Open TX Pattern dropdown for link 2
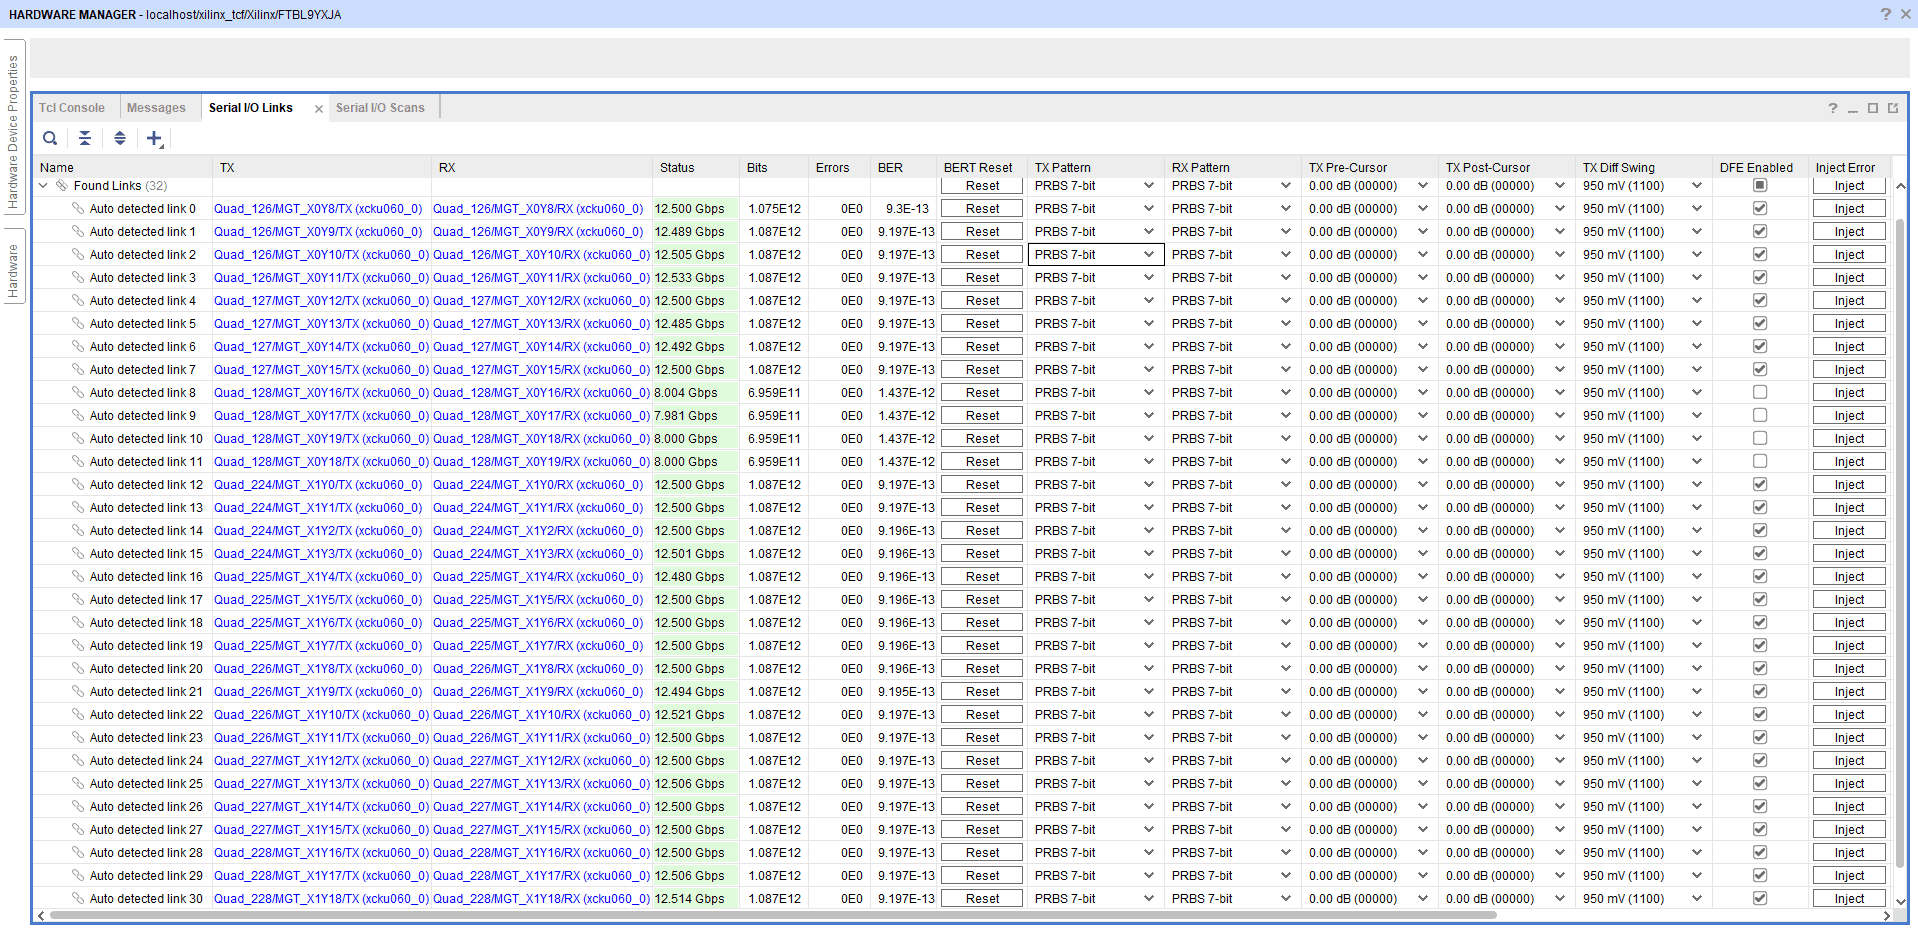 tap(1149, 255)
